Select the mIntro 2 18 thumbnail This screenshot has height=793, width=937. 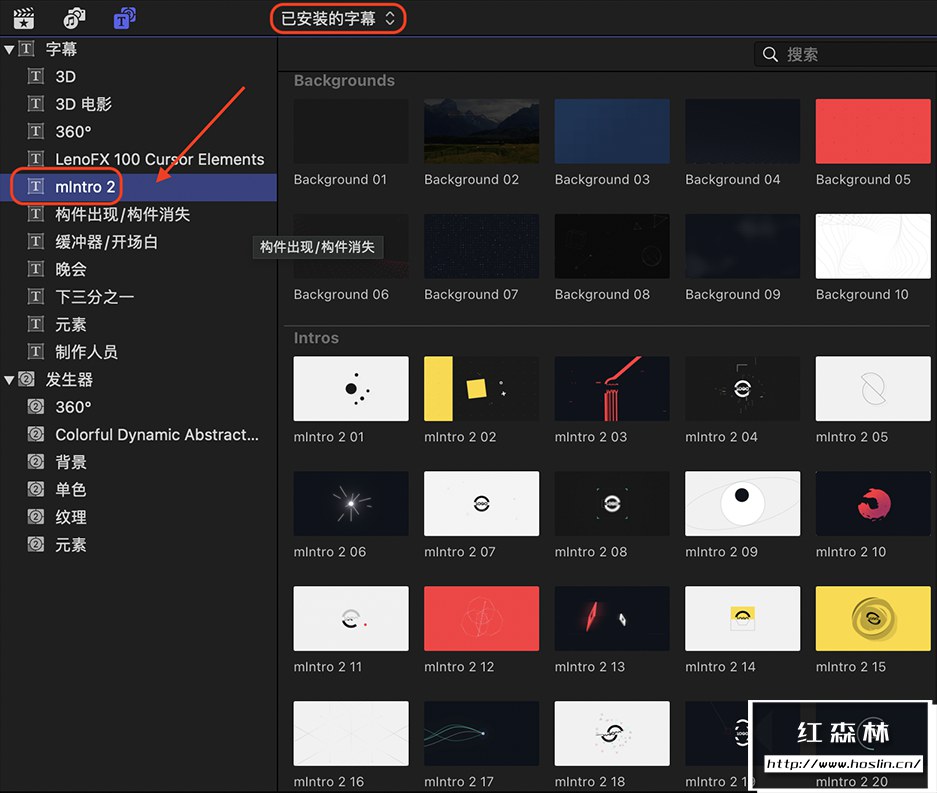pyautogui.click(x=612, y=733)
